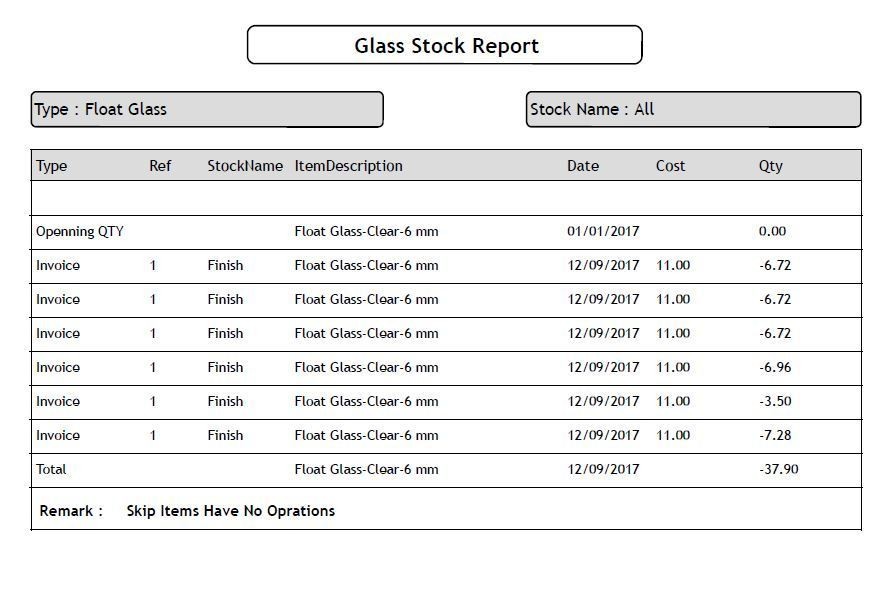
Task: Select the invoice quantity -3.50 cell
Action: (x=775, y=402)
